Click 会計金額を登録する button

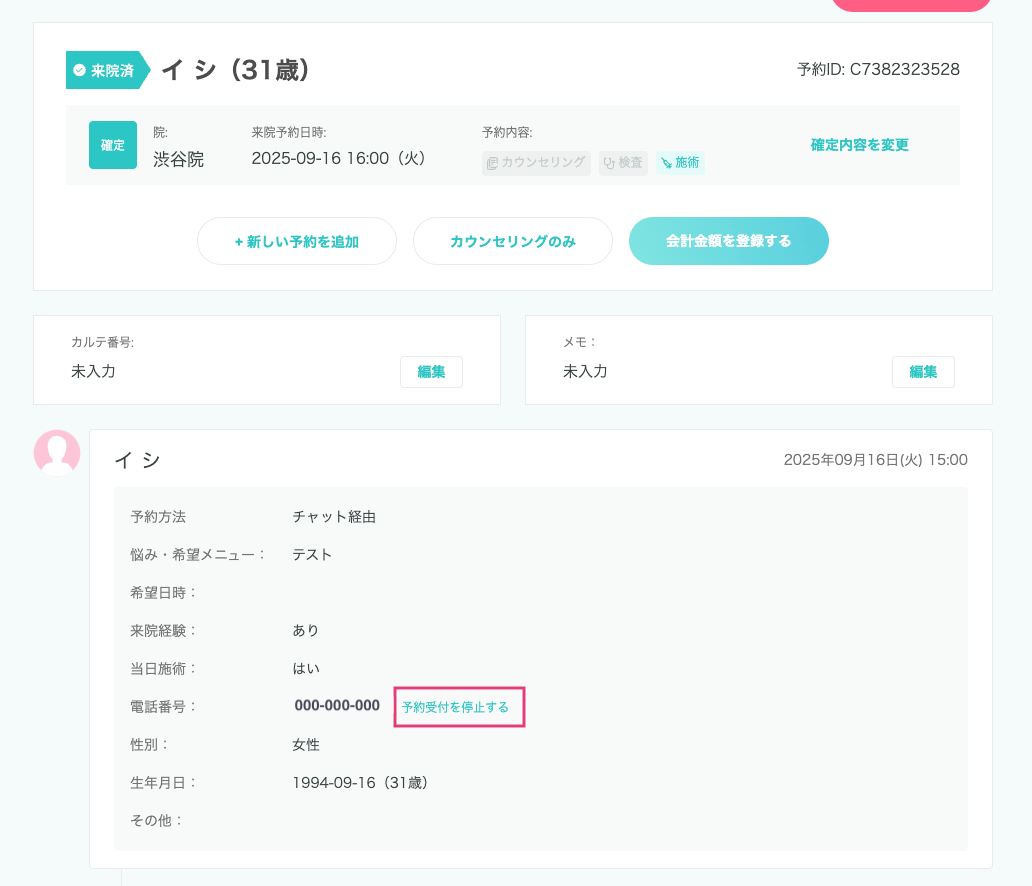729,241
